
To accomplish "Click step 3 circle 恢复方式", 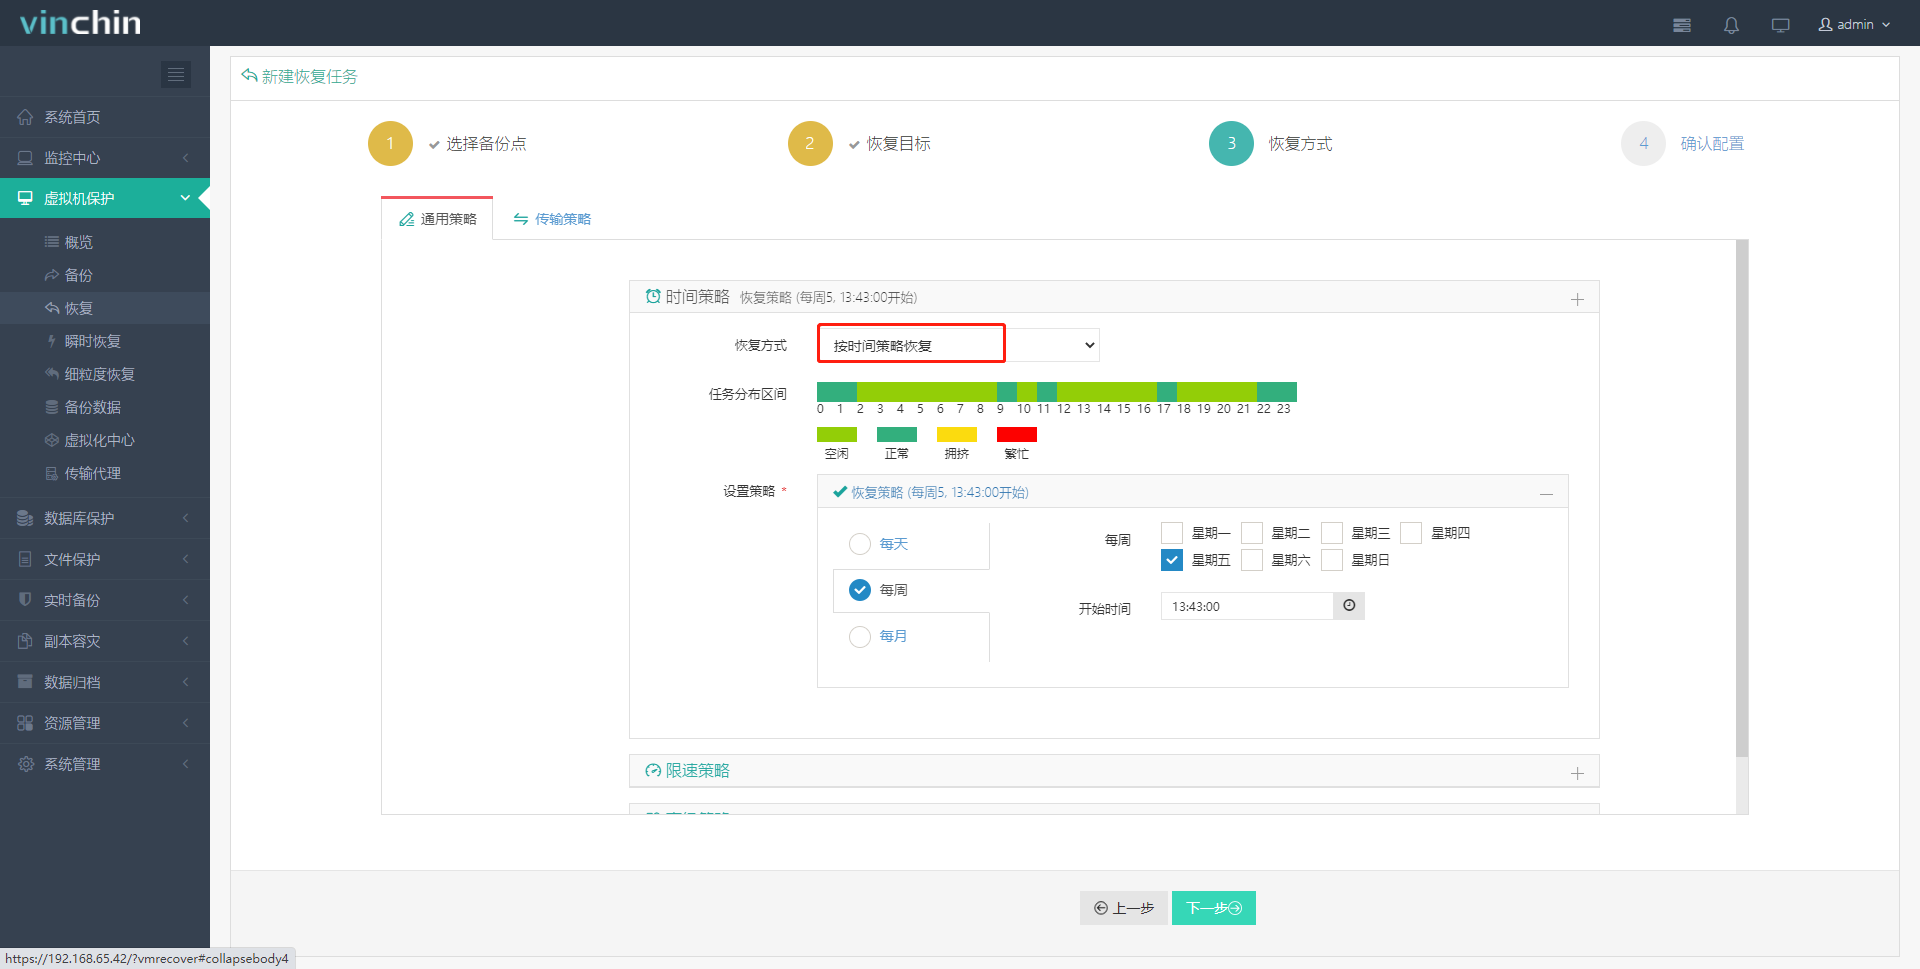I will [x=1231, y=143].
